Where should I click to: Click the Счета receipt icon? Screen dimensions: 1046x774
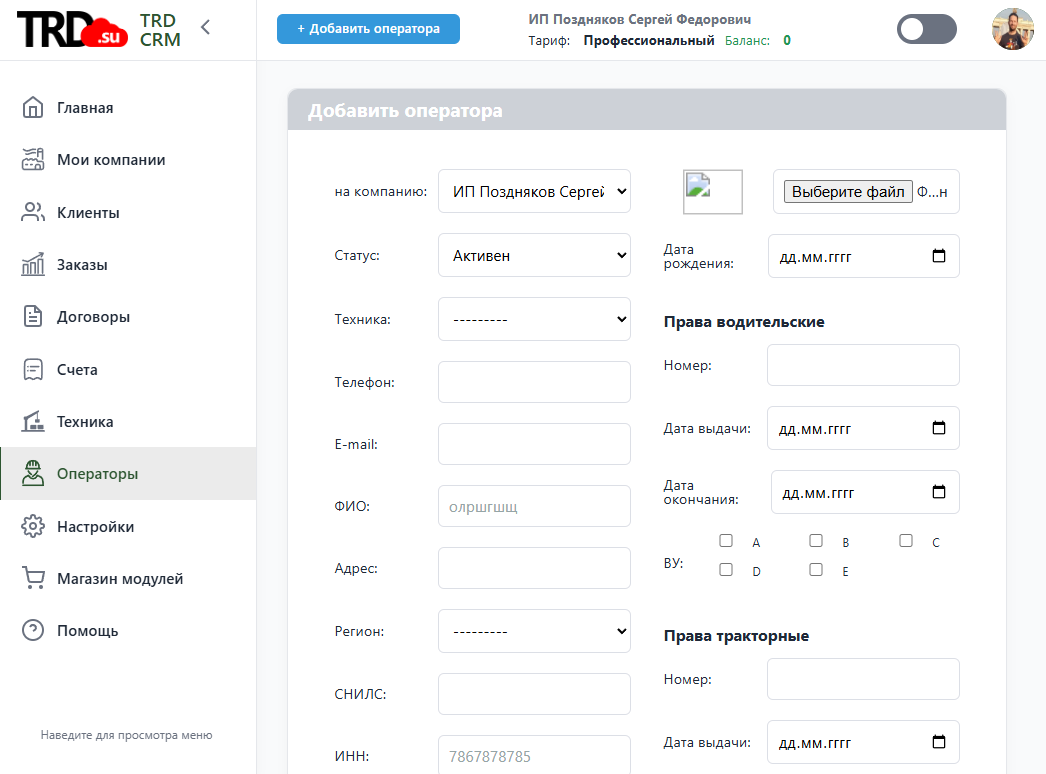click(33, 370)
